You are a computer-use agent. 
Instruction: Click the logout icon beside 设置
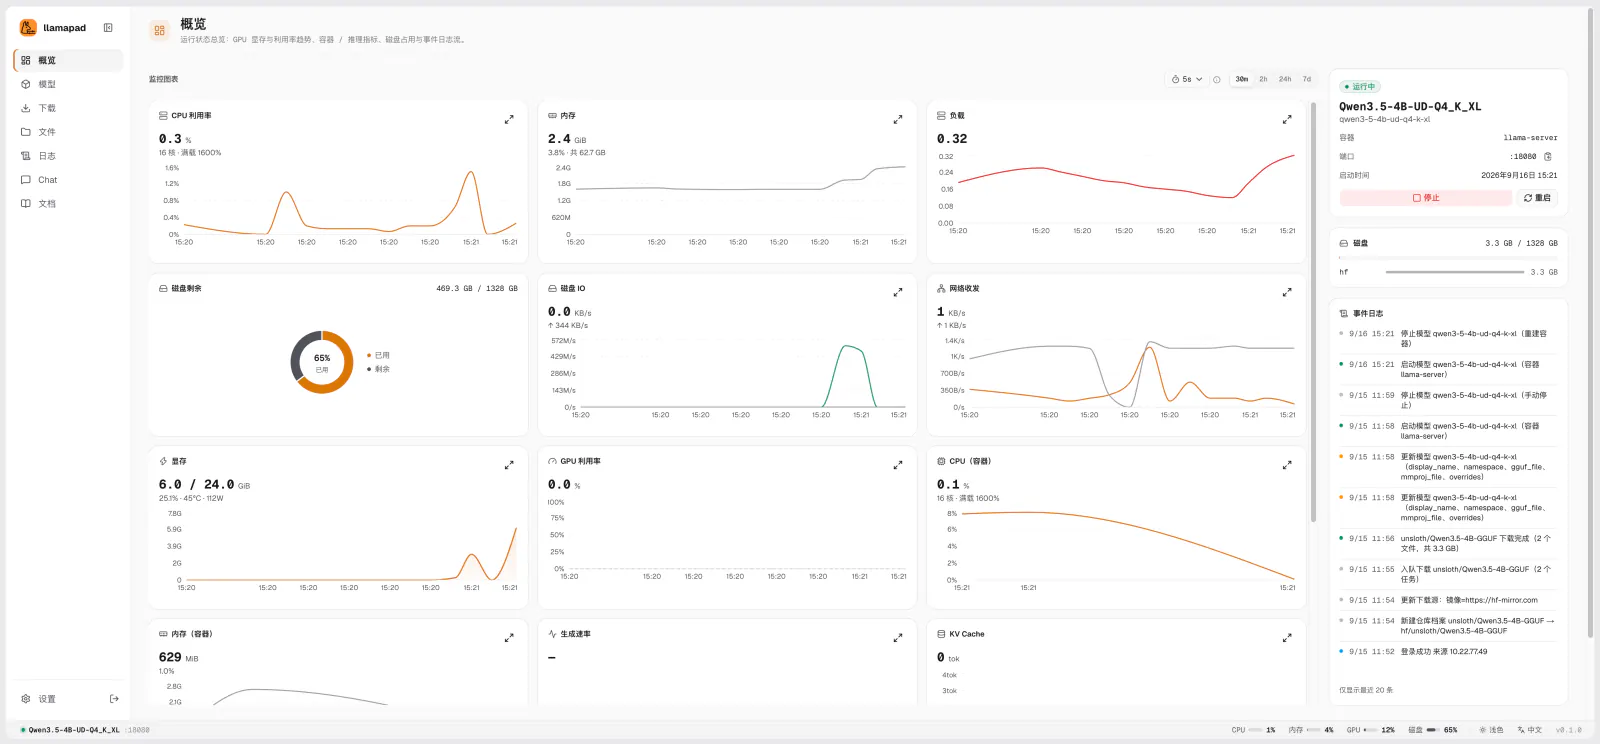114,699
